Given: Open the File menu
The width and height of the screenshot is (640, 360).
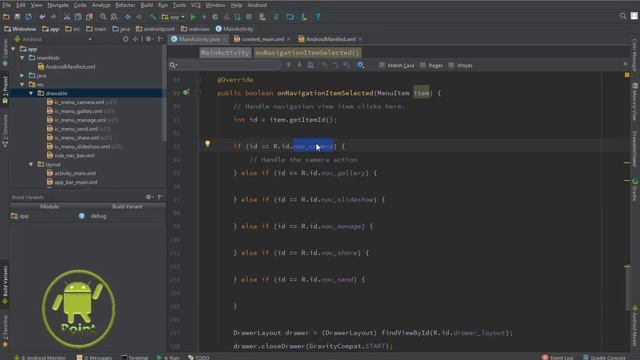Looking at the screenshot, I should 7,5.
